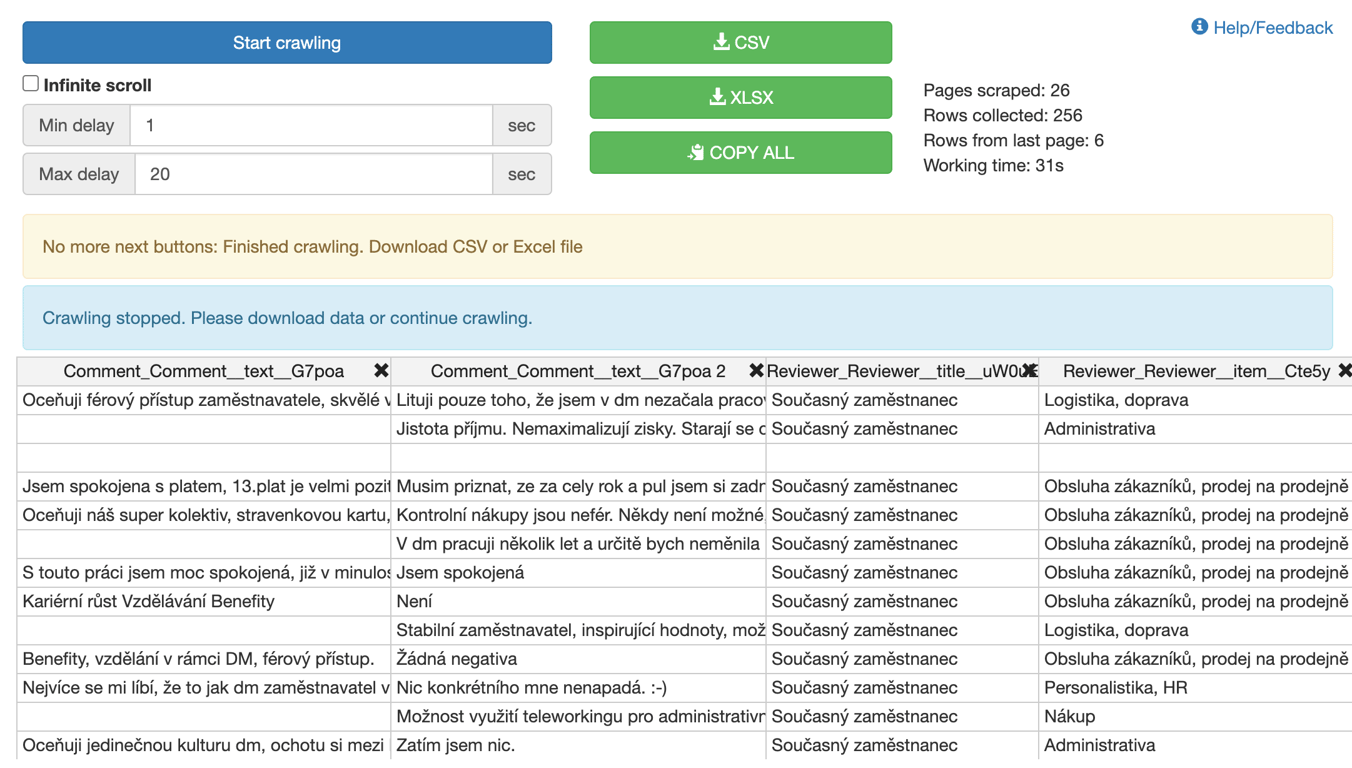Select cell 'Nic konkrétního mne nenapadá. :-)'
This screenshot has width=1352, height=768.
tap(578, 688)
